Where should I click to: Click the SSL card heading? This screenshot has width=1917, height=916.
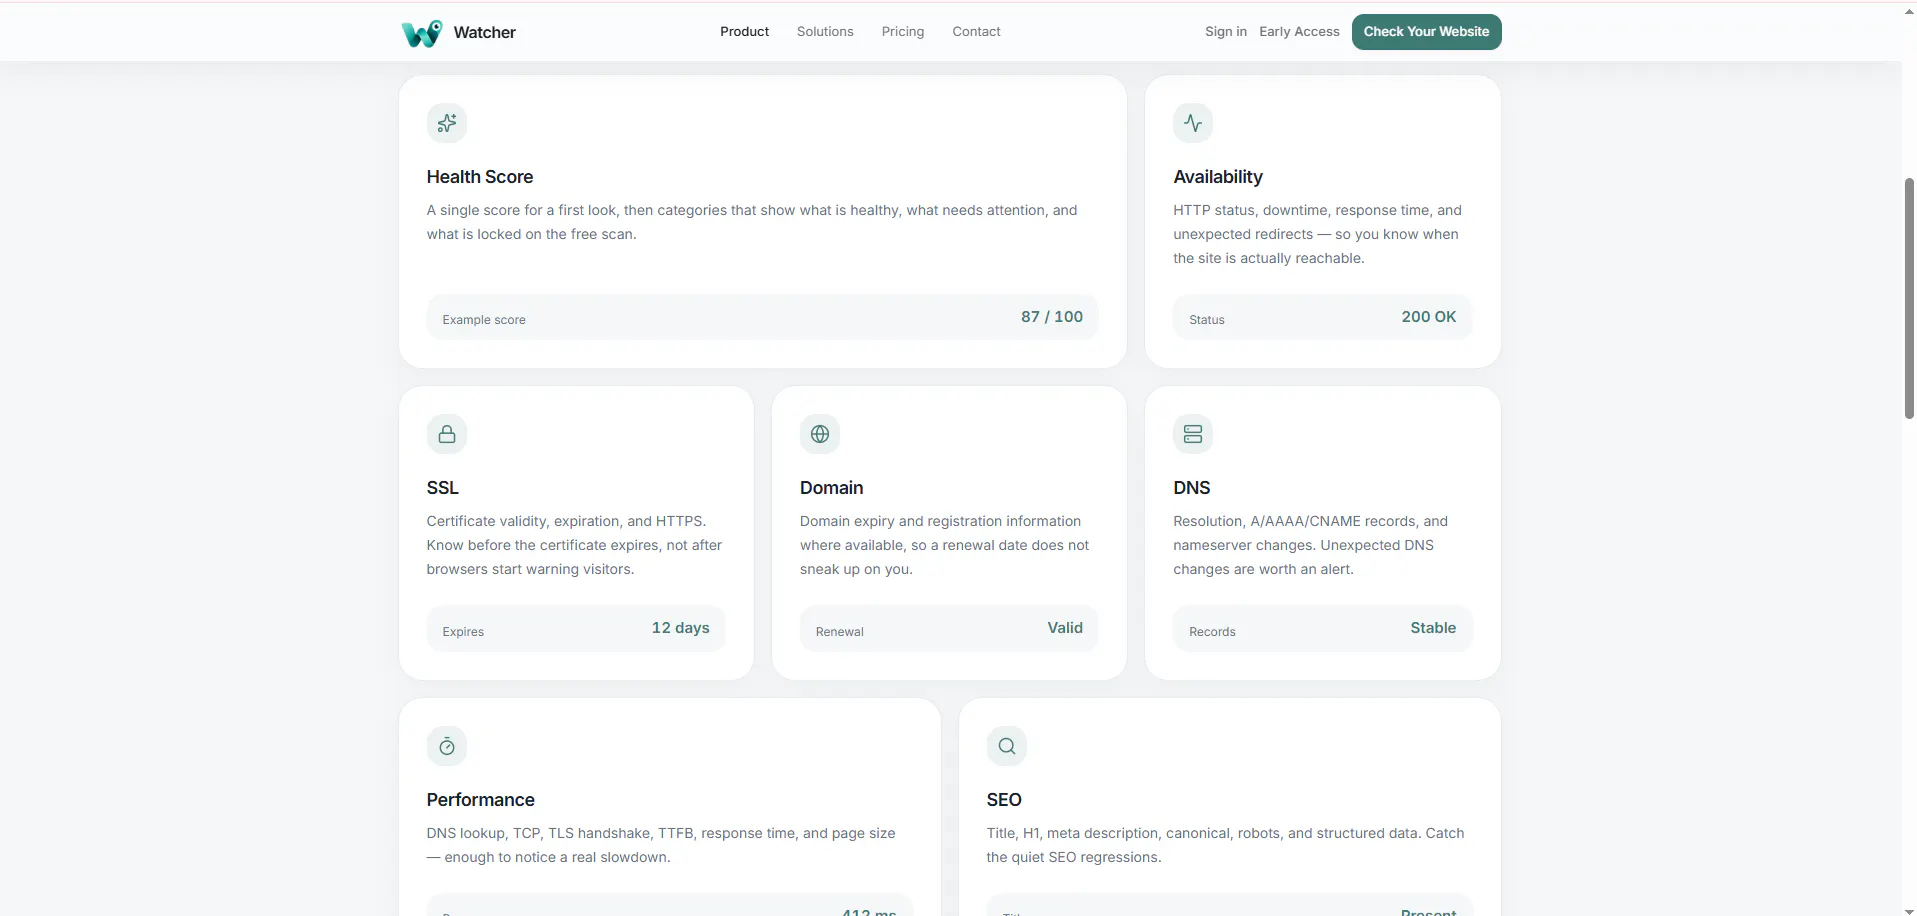(443, 488)
